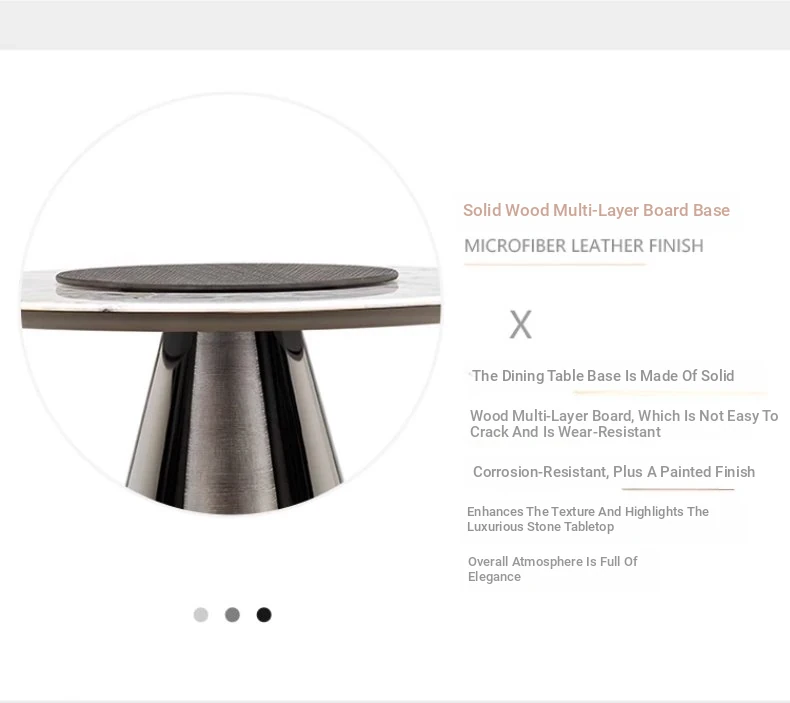Click 'Crack And Is Wear-Resistant' line

(x=565, y=432)
